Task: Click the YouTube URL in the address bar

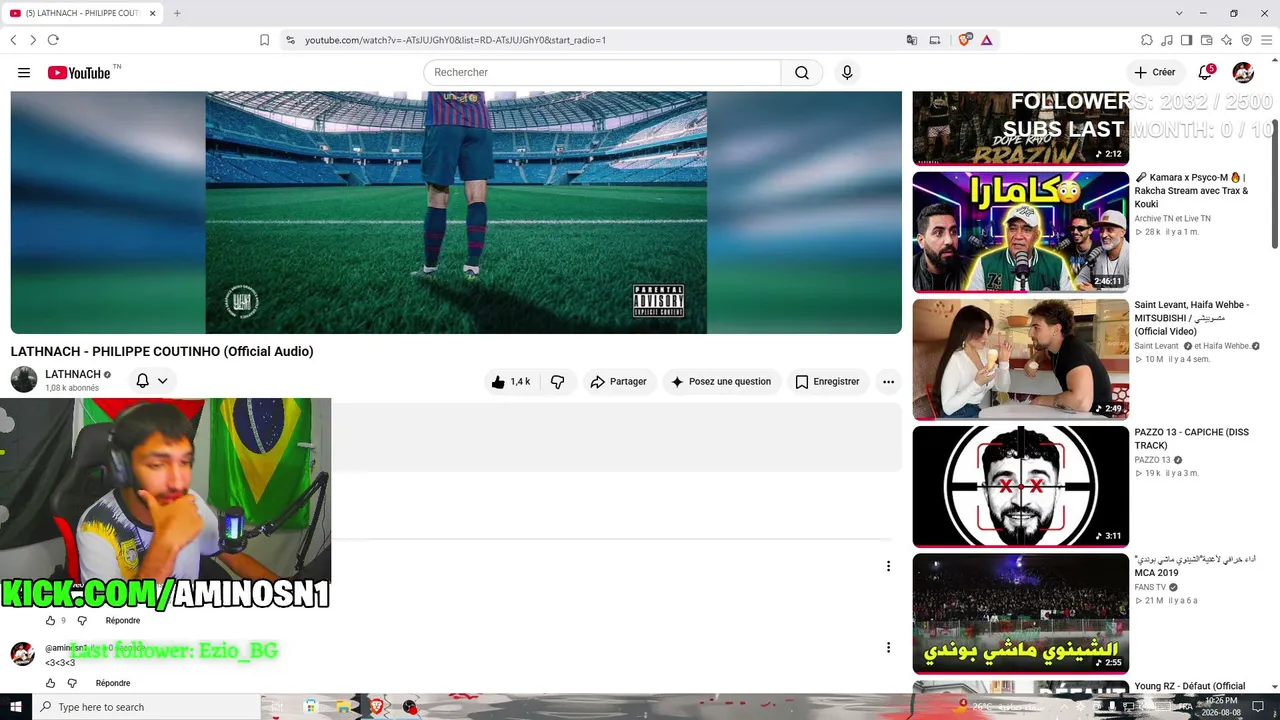Action: [x=455, y=40]
